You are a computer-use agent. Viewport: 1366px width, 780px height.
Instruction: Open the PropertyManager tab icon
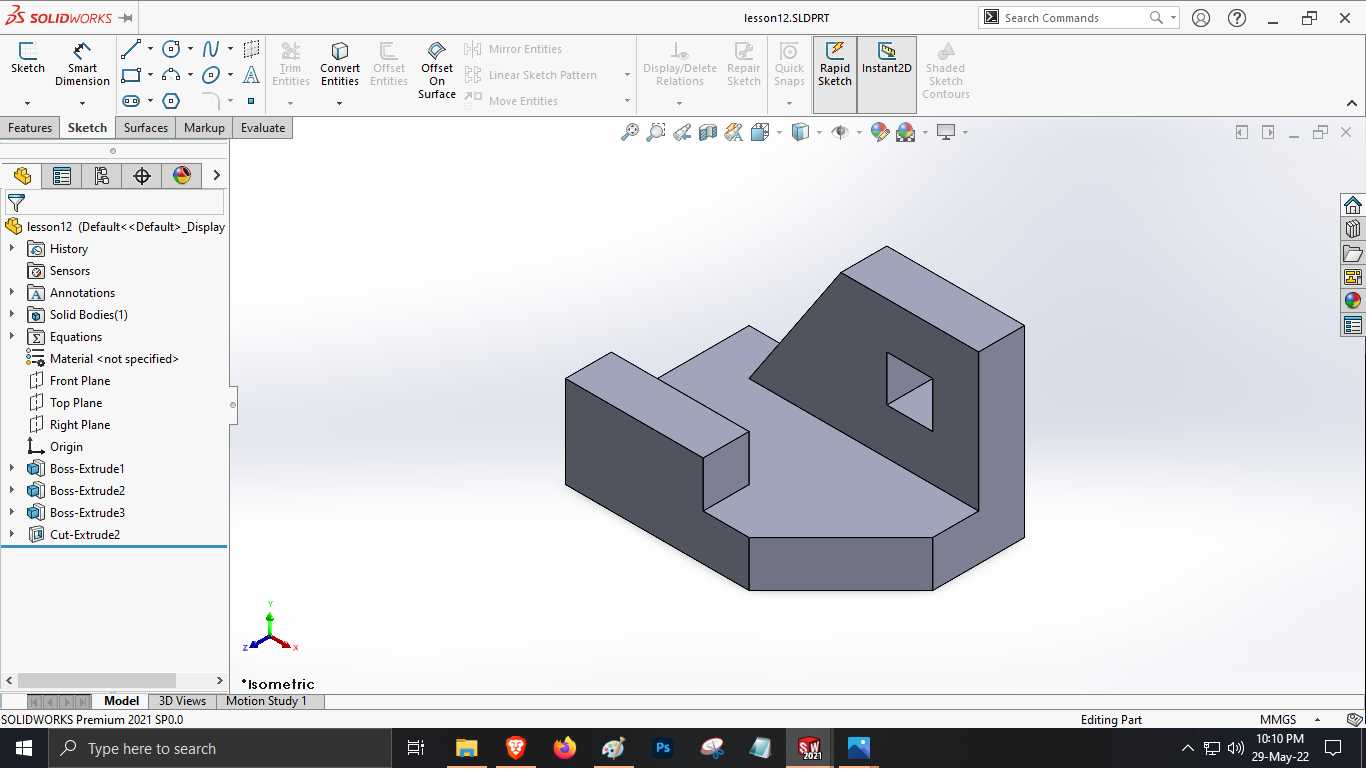62,176
